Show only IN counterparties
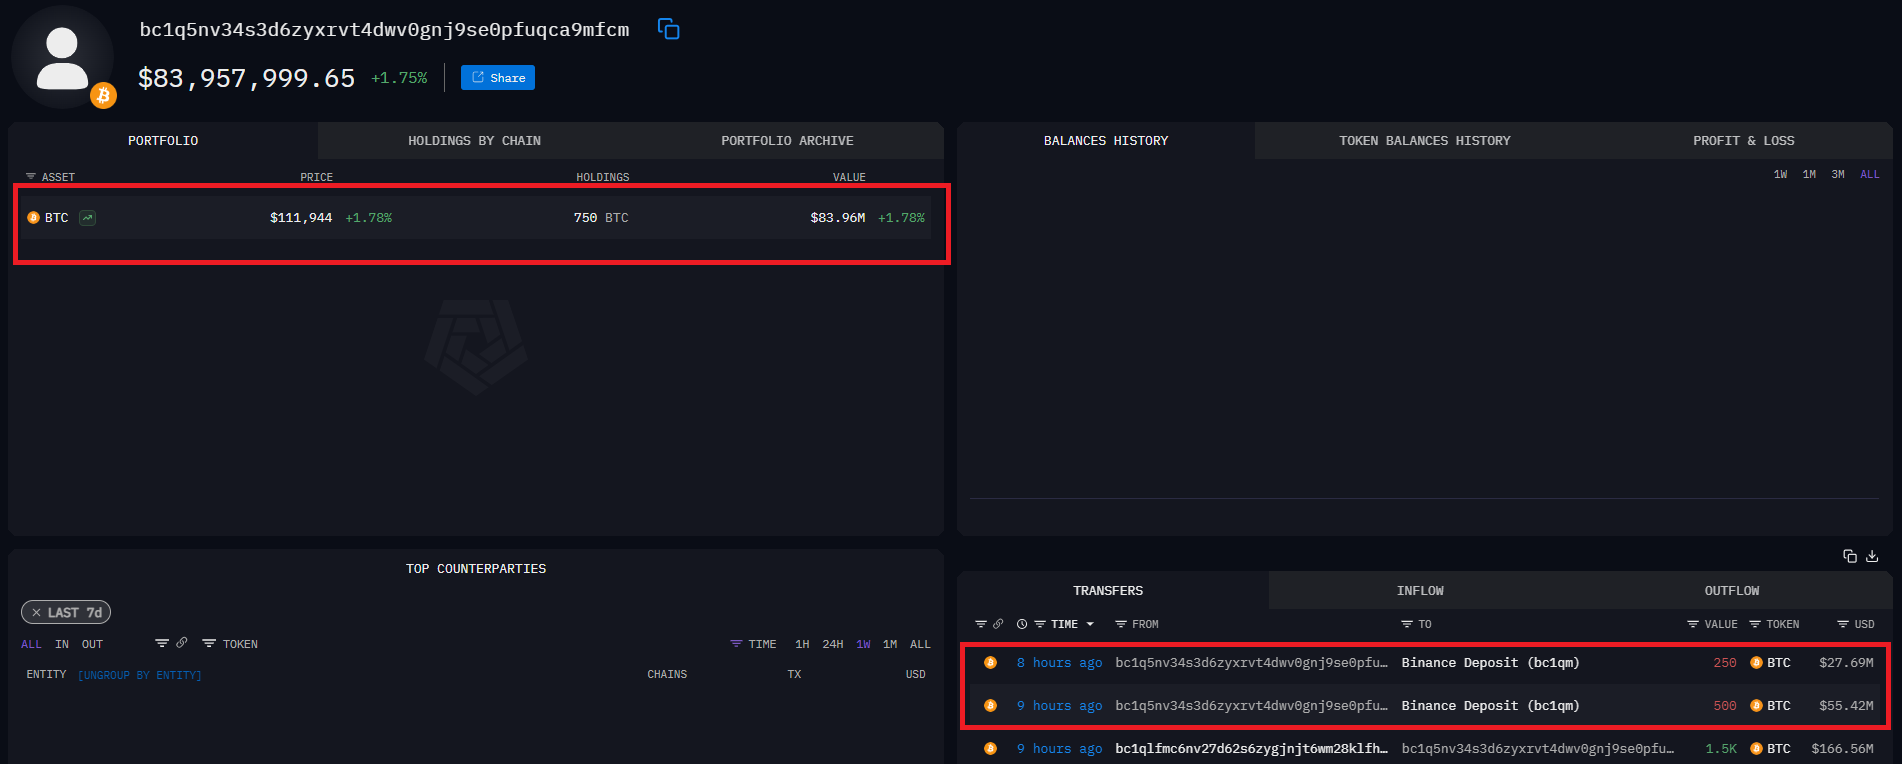Viewport: 1902px width, 764px height. point(62,645)
